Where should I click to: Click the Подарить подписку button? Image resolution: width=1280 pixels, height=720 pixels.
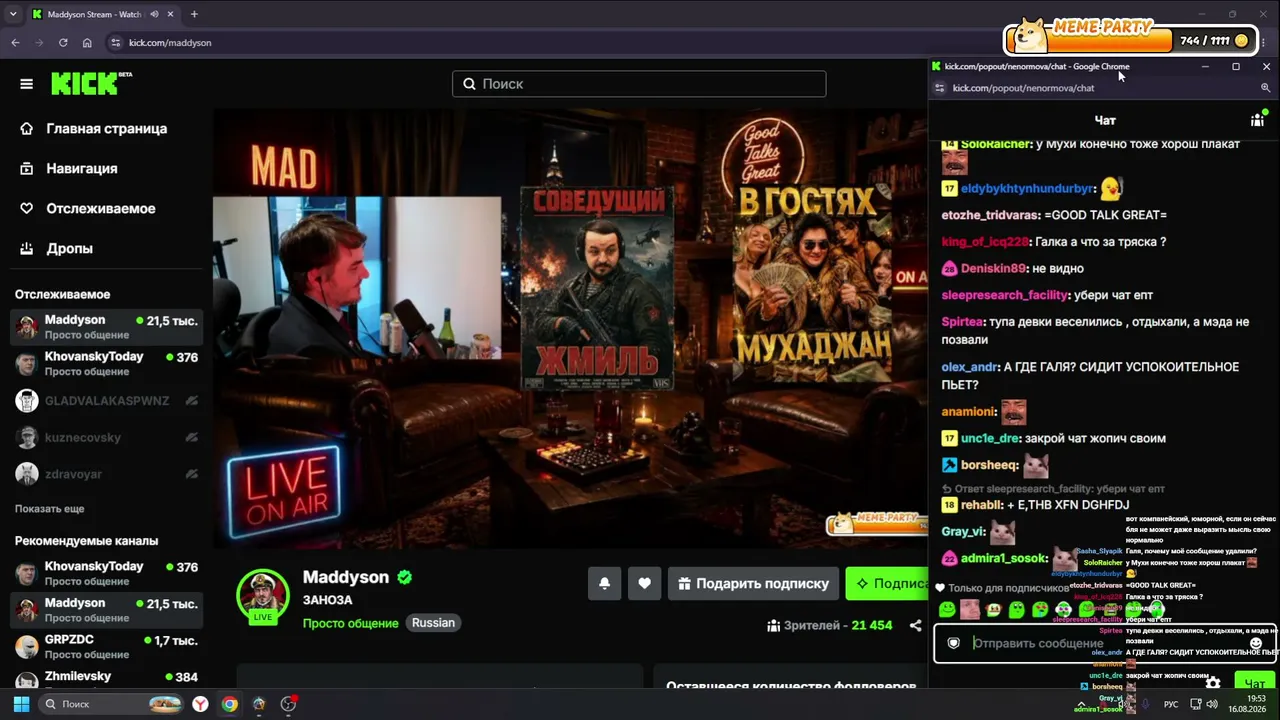(x=753, y=583)
